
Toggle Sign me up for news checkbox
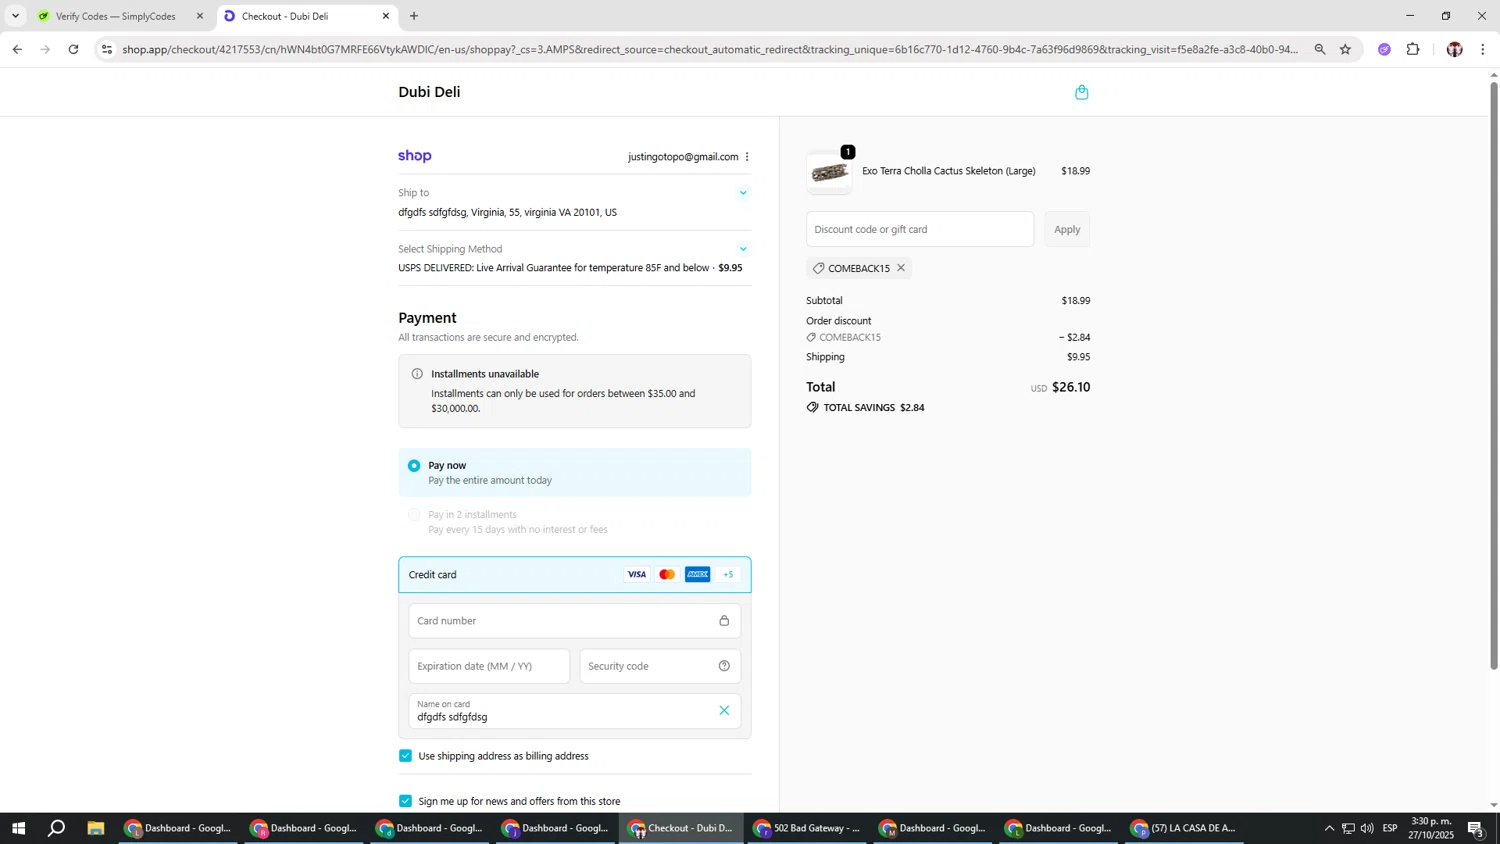pyautogui.click(x=405, y=801)
